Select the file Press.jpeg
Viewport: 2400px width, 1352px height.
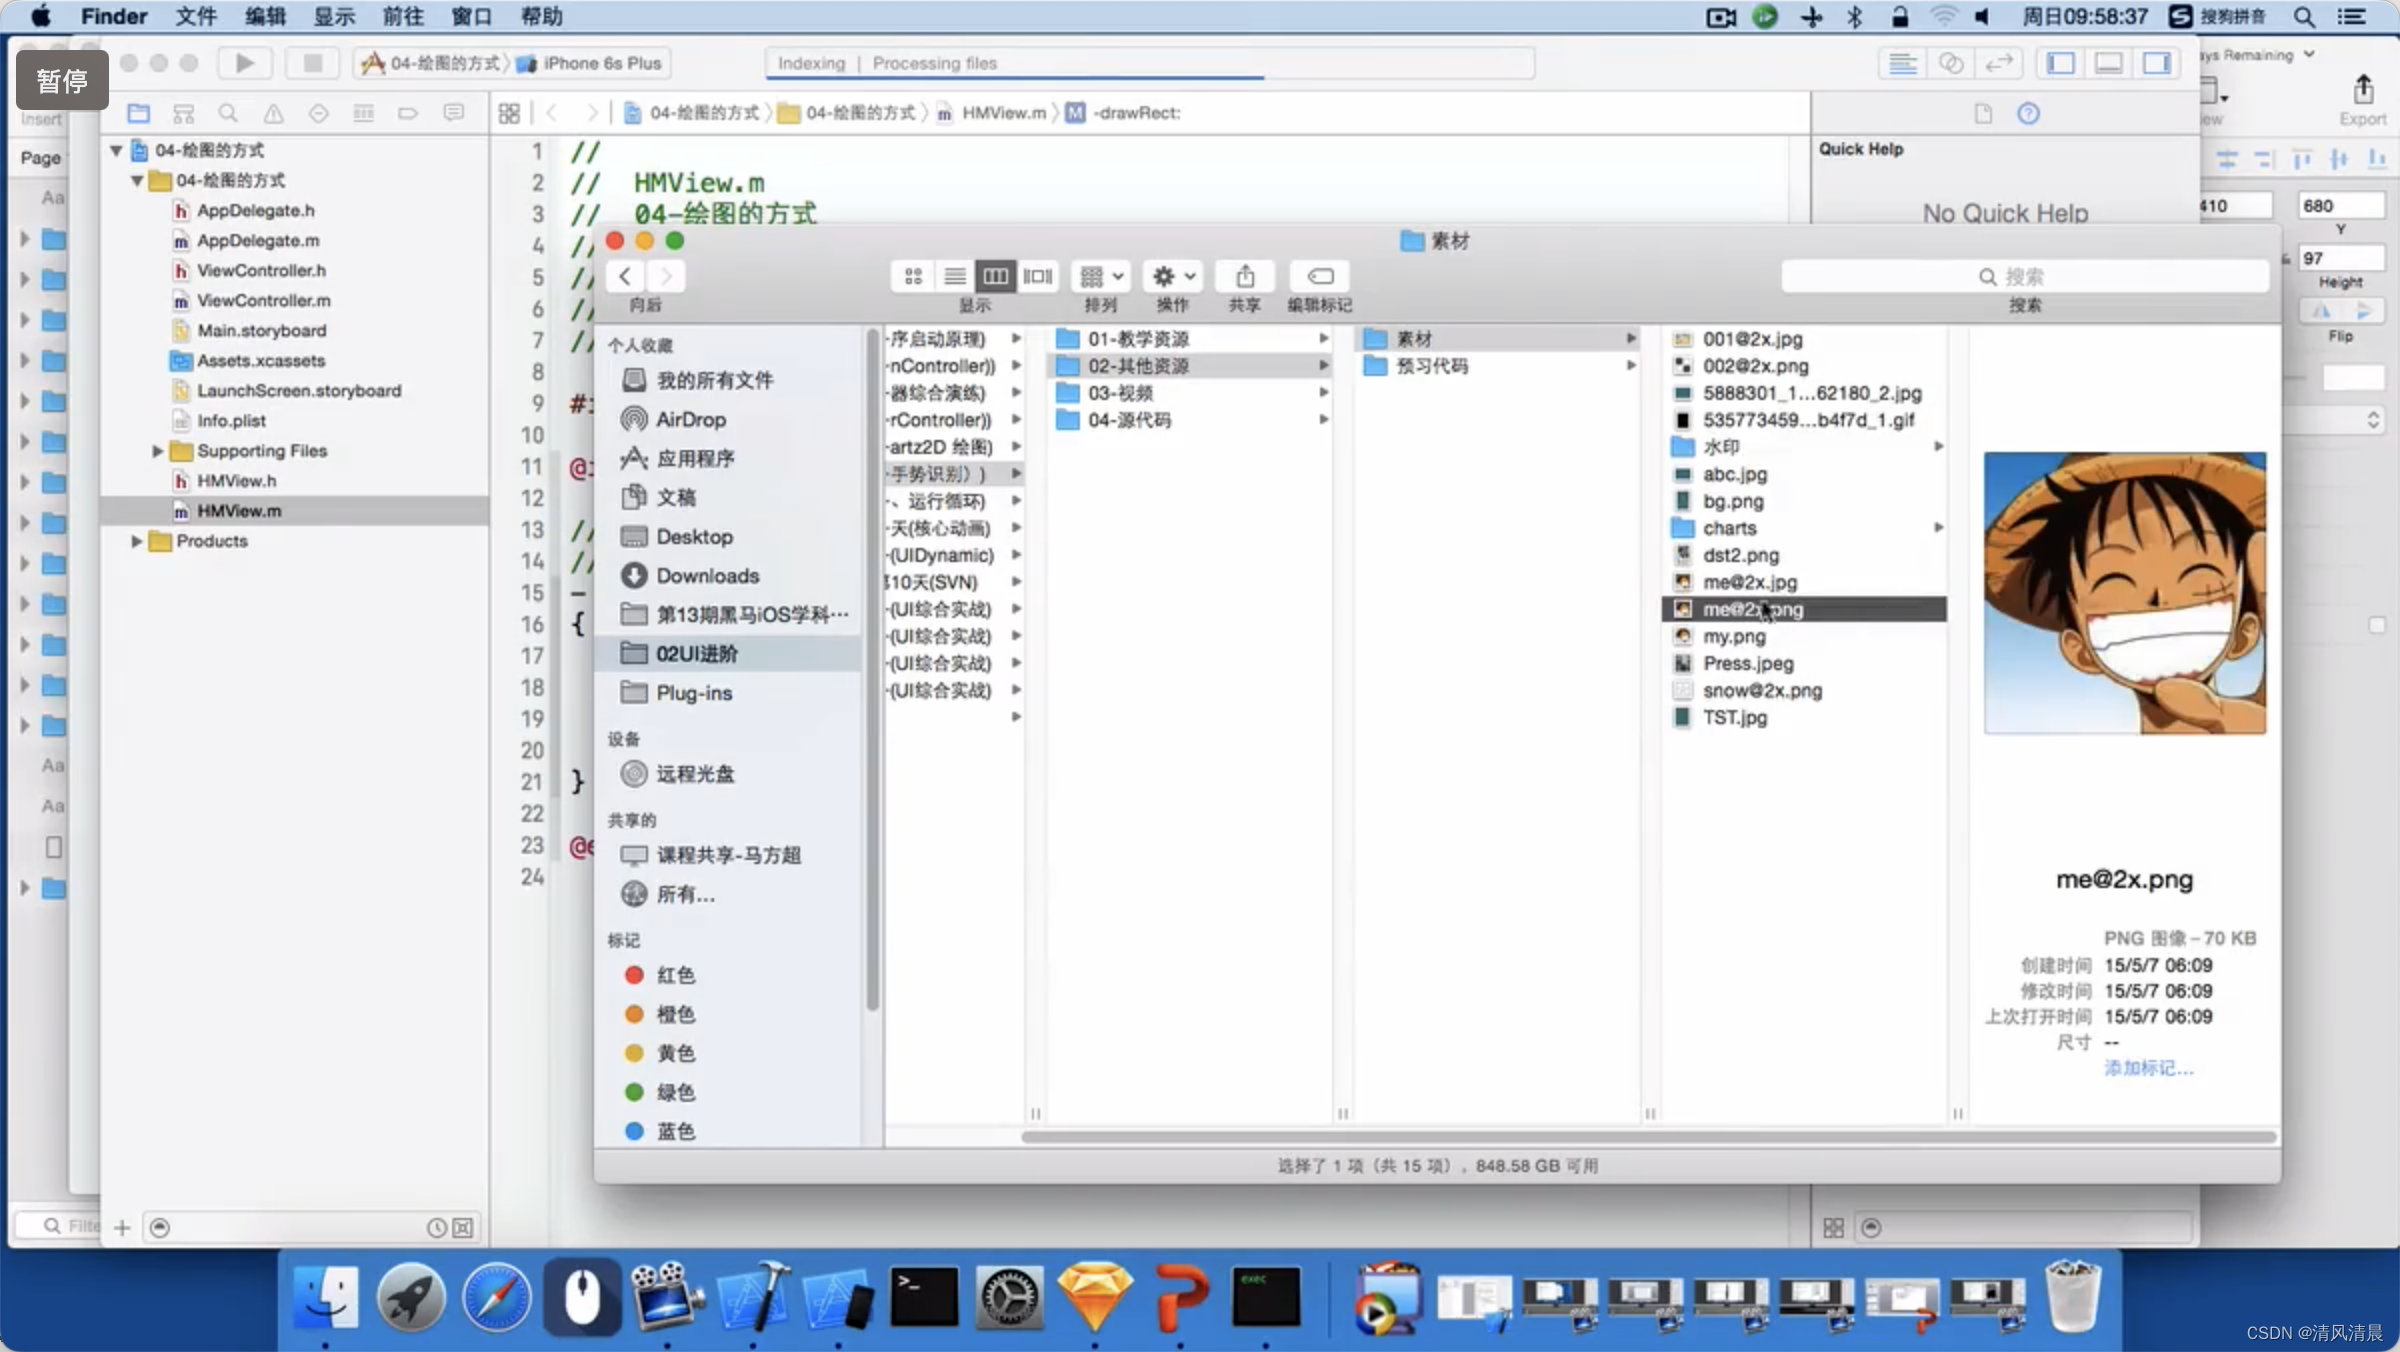pos(1748,663)
